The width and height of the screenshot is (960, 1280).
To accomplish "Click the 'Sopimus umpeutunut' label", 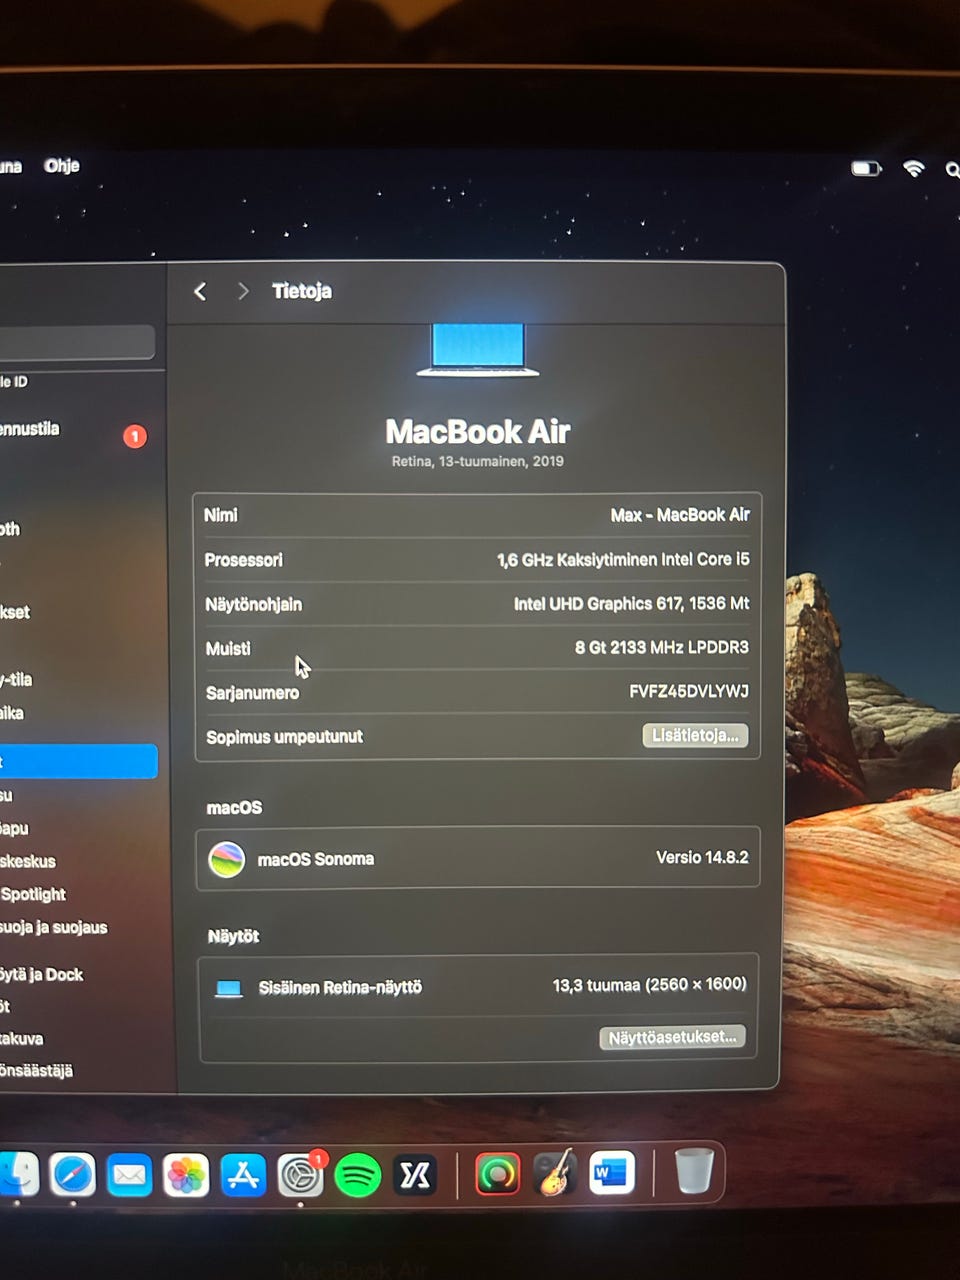I will pyautogui.click(x=284, y=737).
